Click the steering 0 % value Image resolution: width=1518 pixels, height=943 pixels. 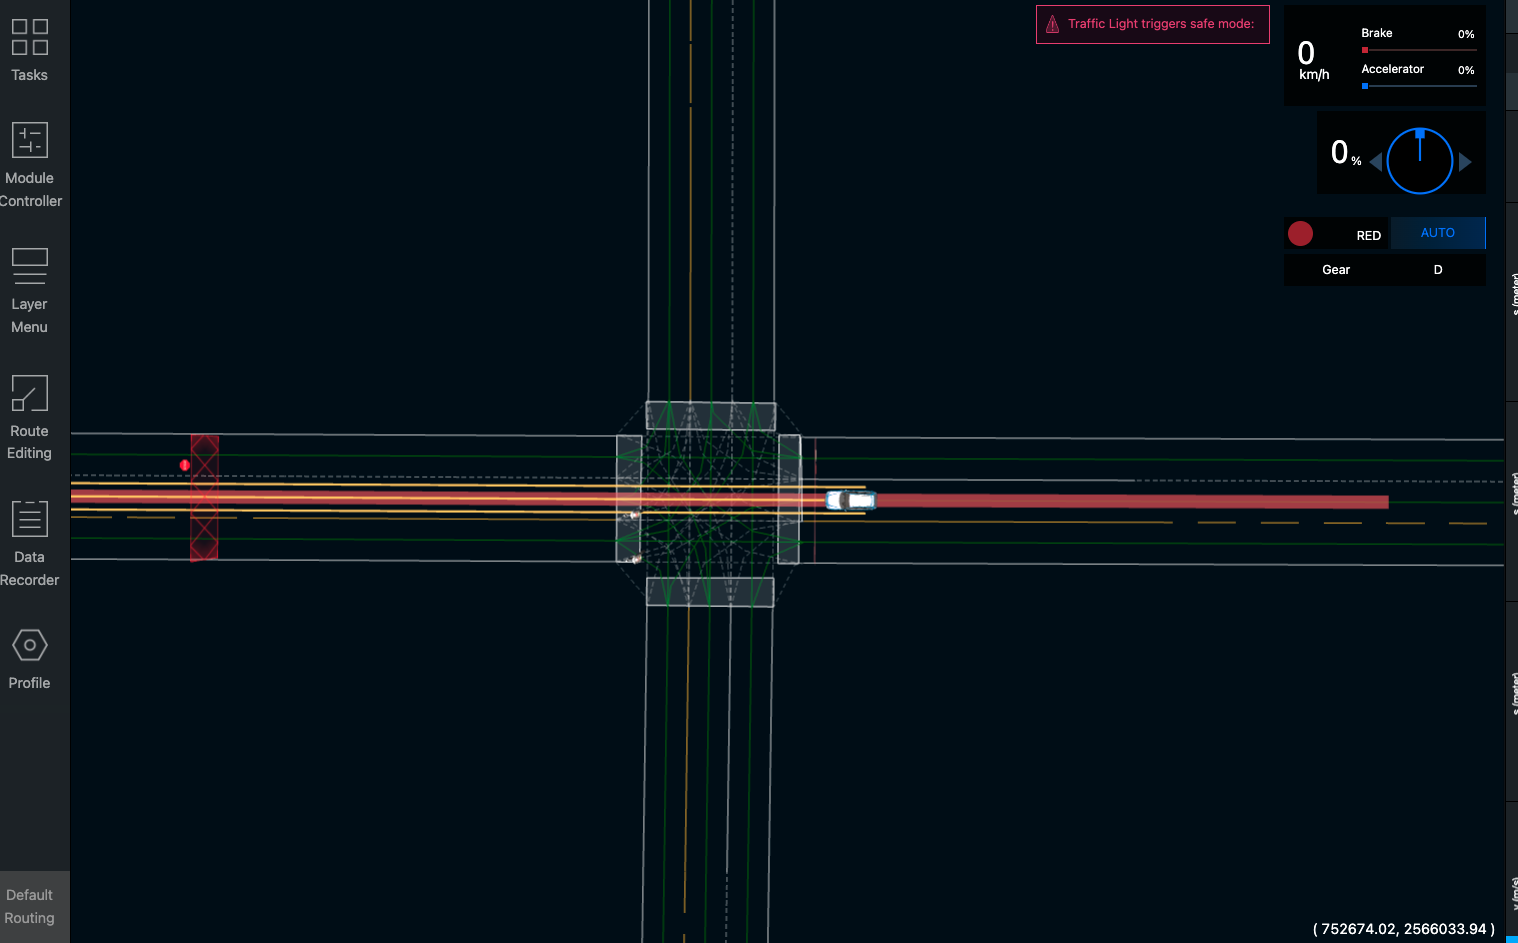pos(1346,153)
